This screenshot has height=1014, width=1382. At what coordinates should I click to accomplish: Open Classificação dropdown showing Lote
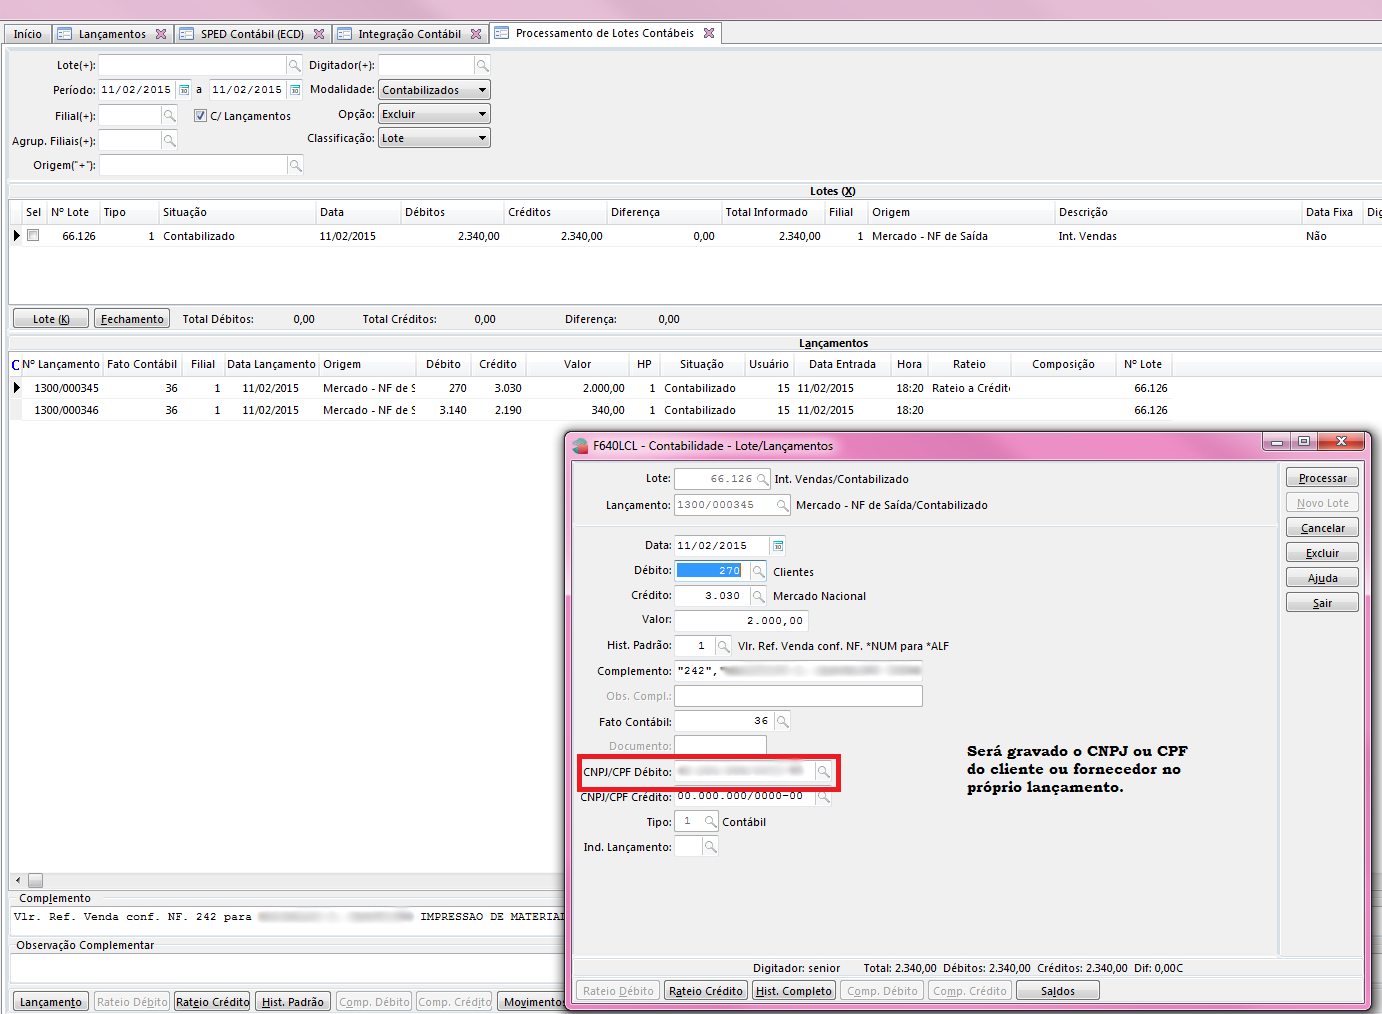tap(434, 138)
